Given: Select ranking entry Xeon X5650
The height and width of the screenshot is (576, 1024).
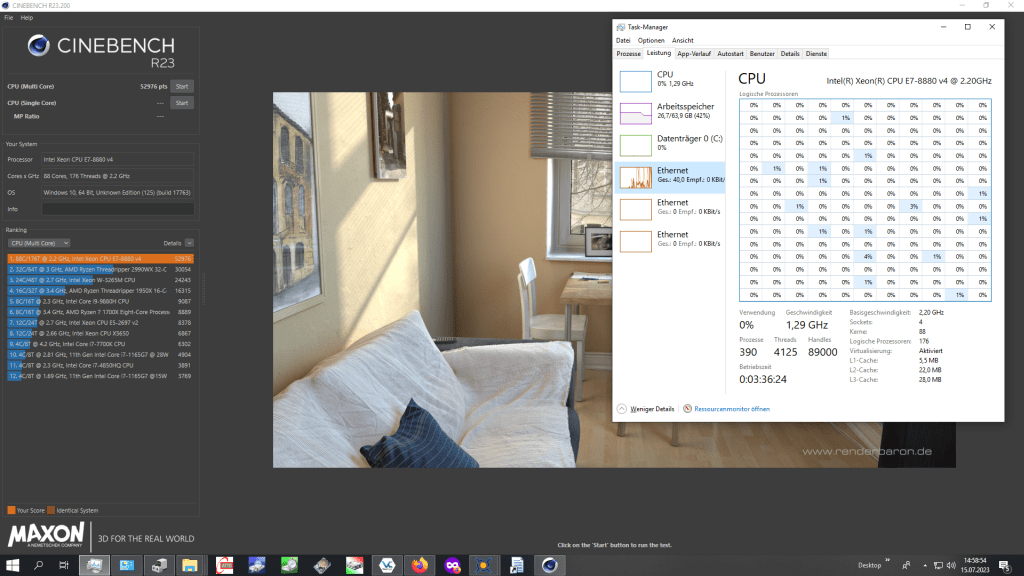Looking at the screenshot, I should click(x=101, y=333).
